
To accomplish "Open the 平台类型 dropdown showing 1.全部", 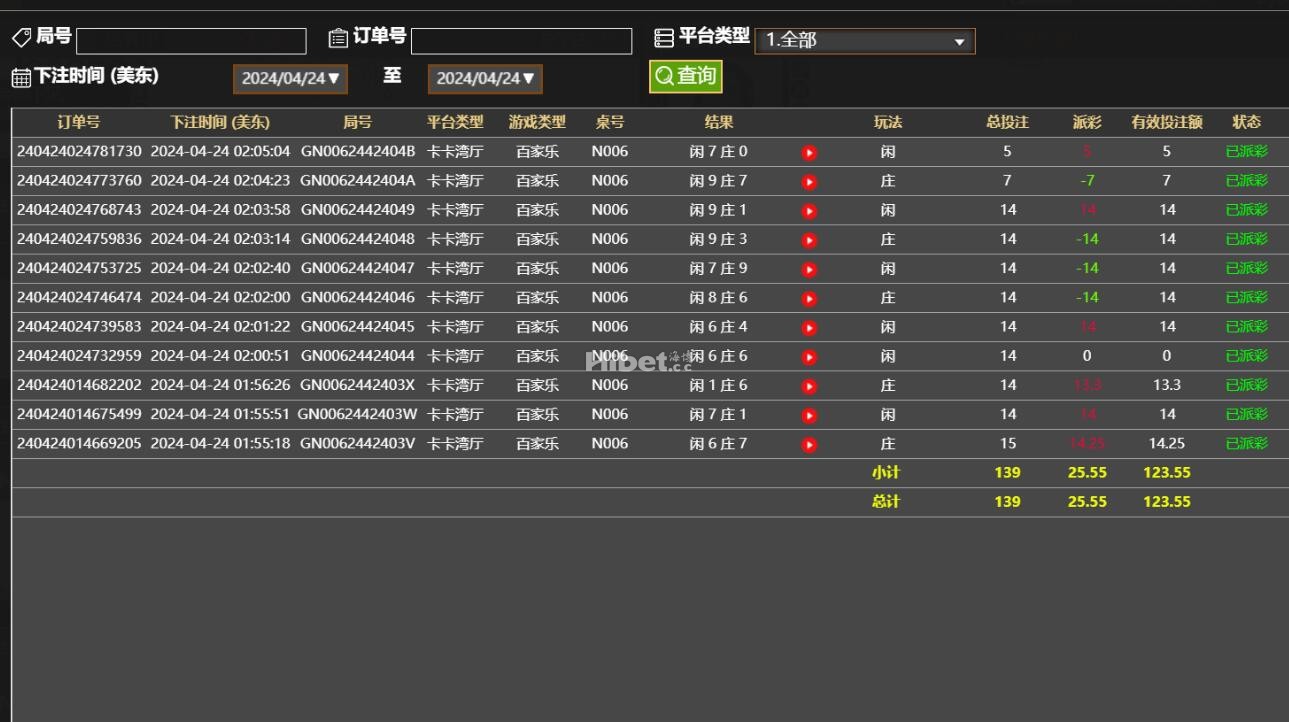I will (865, 41).
